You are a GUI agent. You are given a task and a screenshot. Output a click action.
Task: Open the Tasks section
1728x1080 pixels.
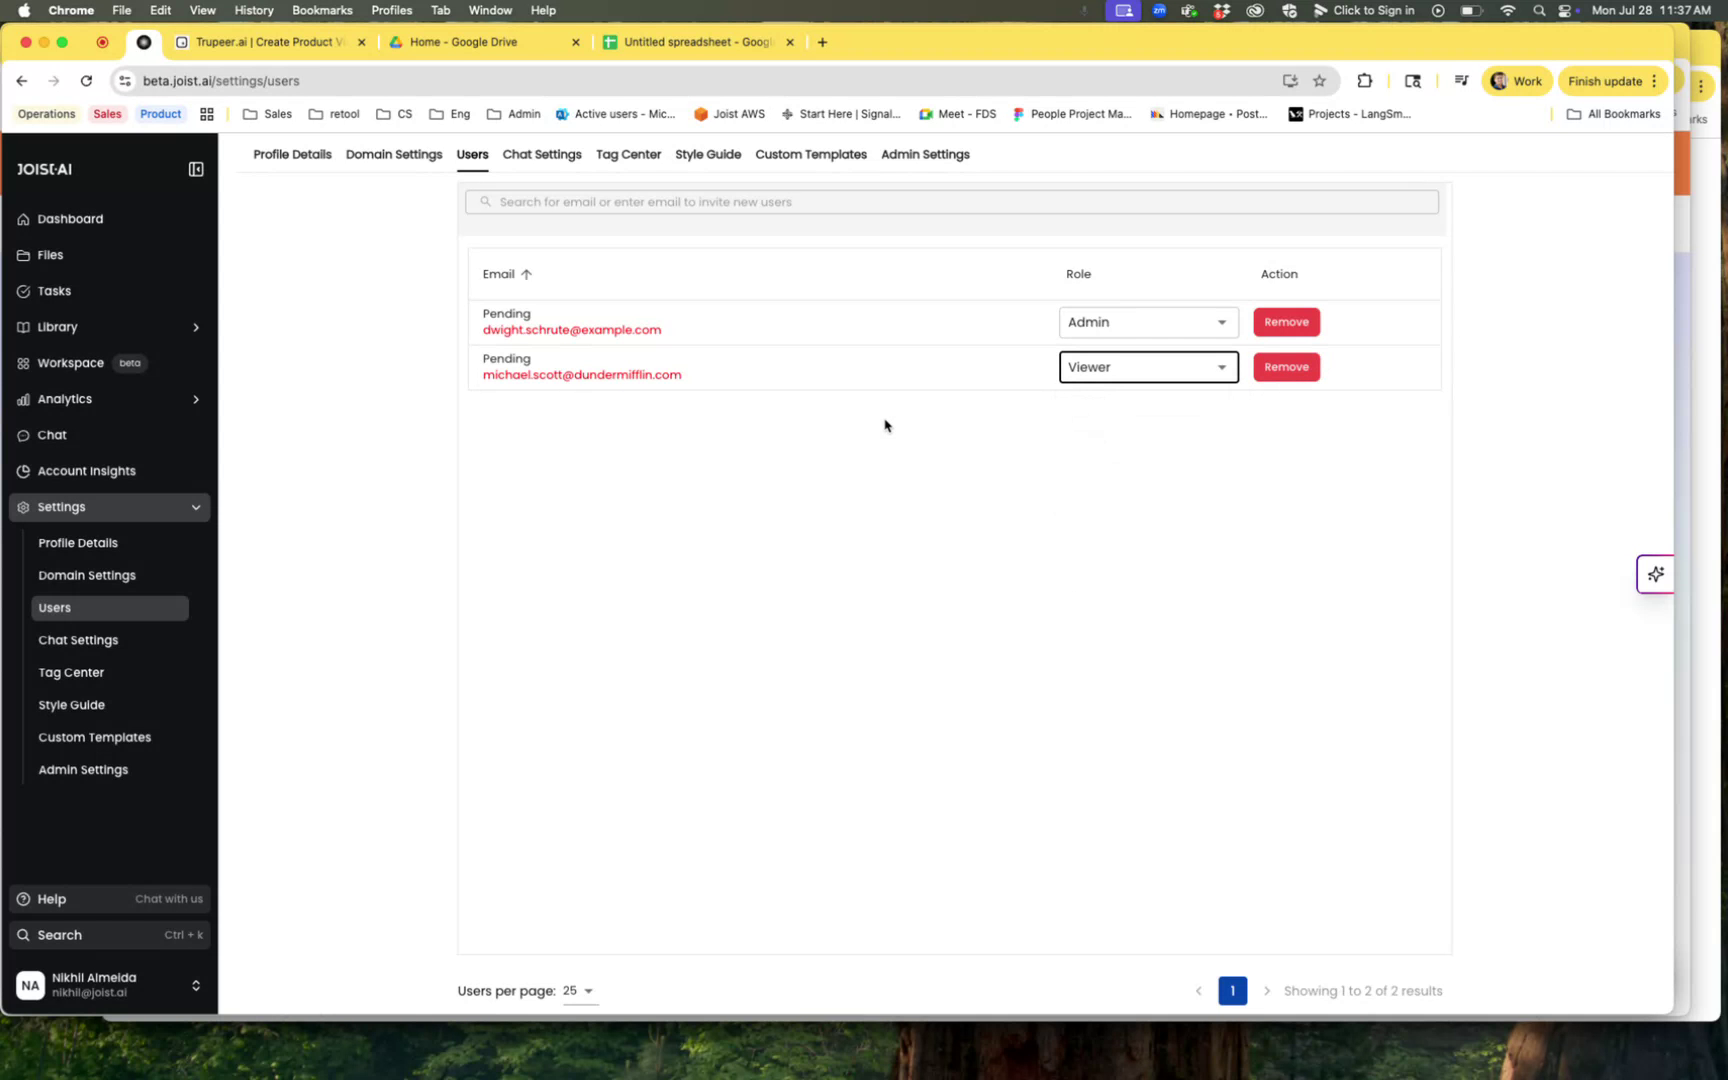(52, 291)
